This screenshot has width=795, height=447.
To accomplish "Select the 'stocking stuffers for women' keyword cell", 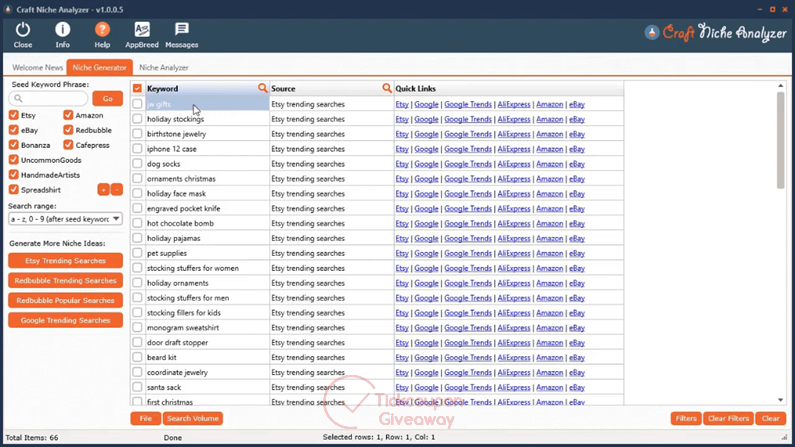I will click(x=207, y=268).
